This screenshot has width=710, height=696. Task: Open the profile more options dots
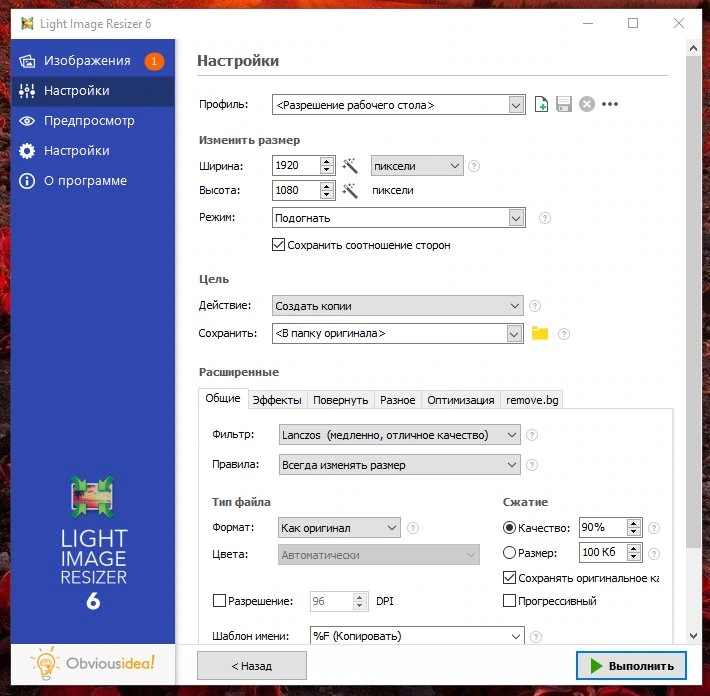point(610,104)
